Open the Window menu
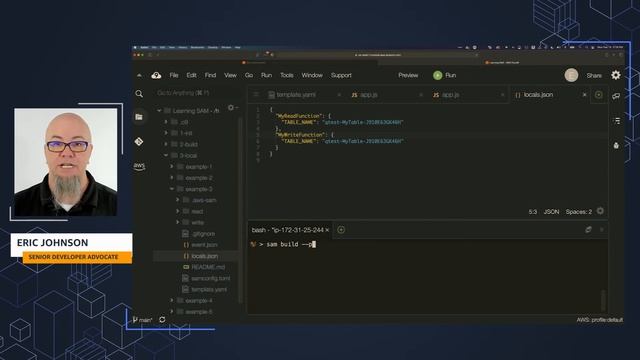This screenshot has height=360, width=640. [312, 75]
